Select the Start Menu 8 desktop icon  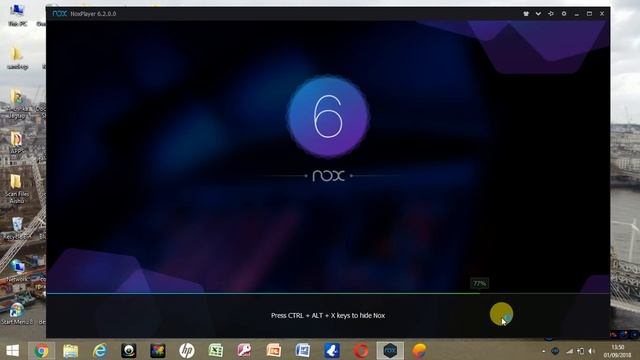[16, 313]
